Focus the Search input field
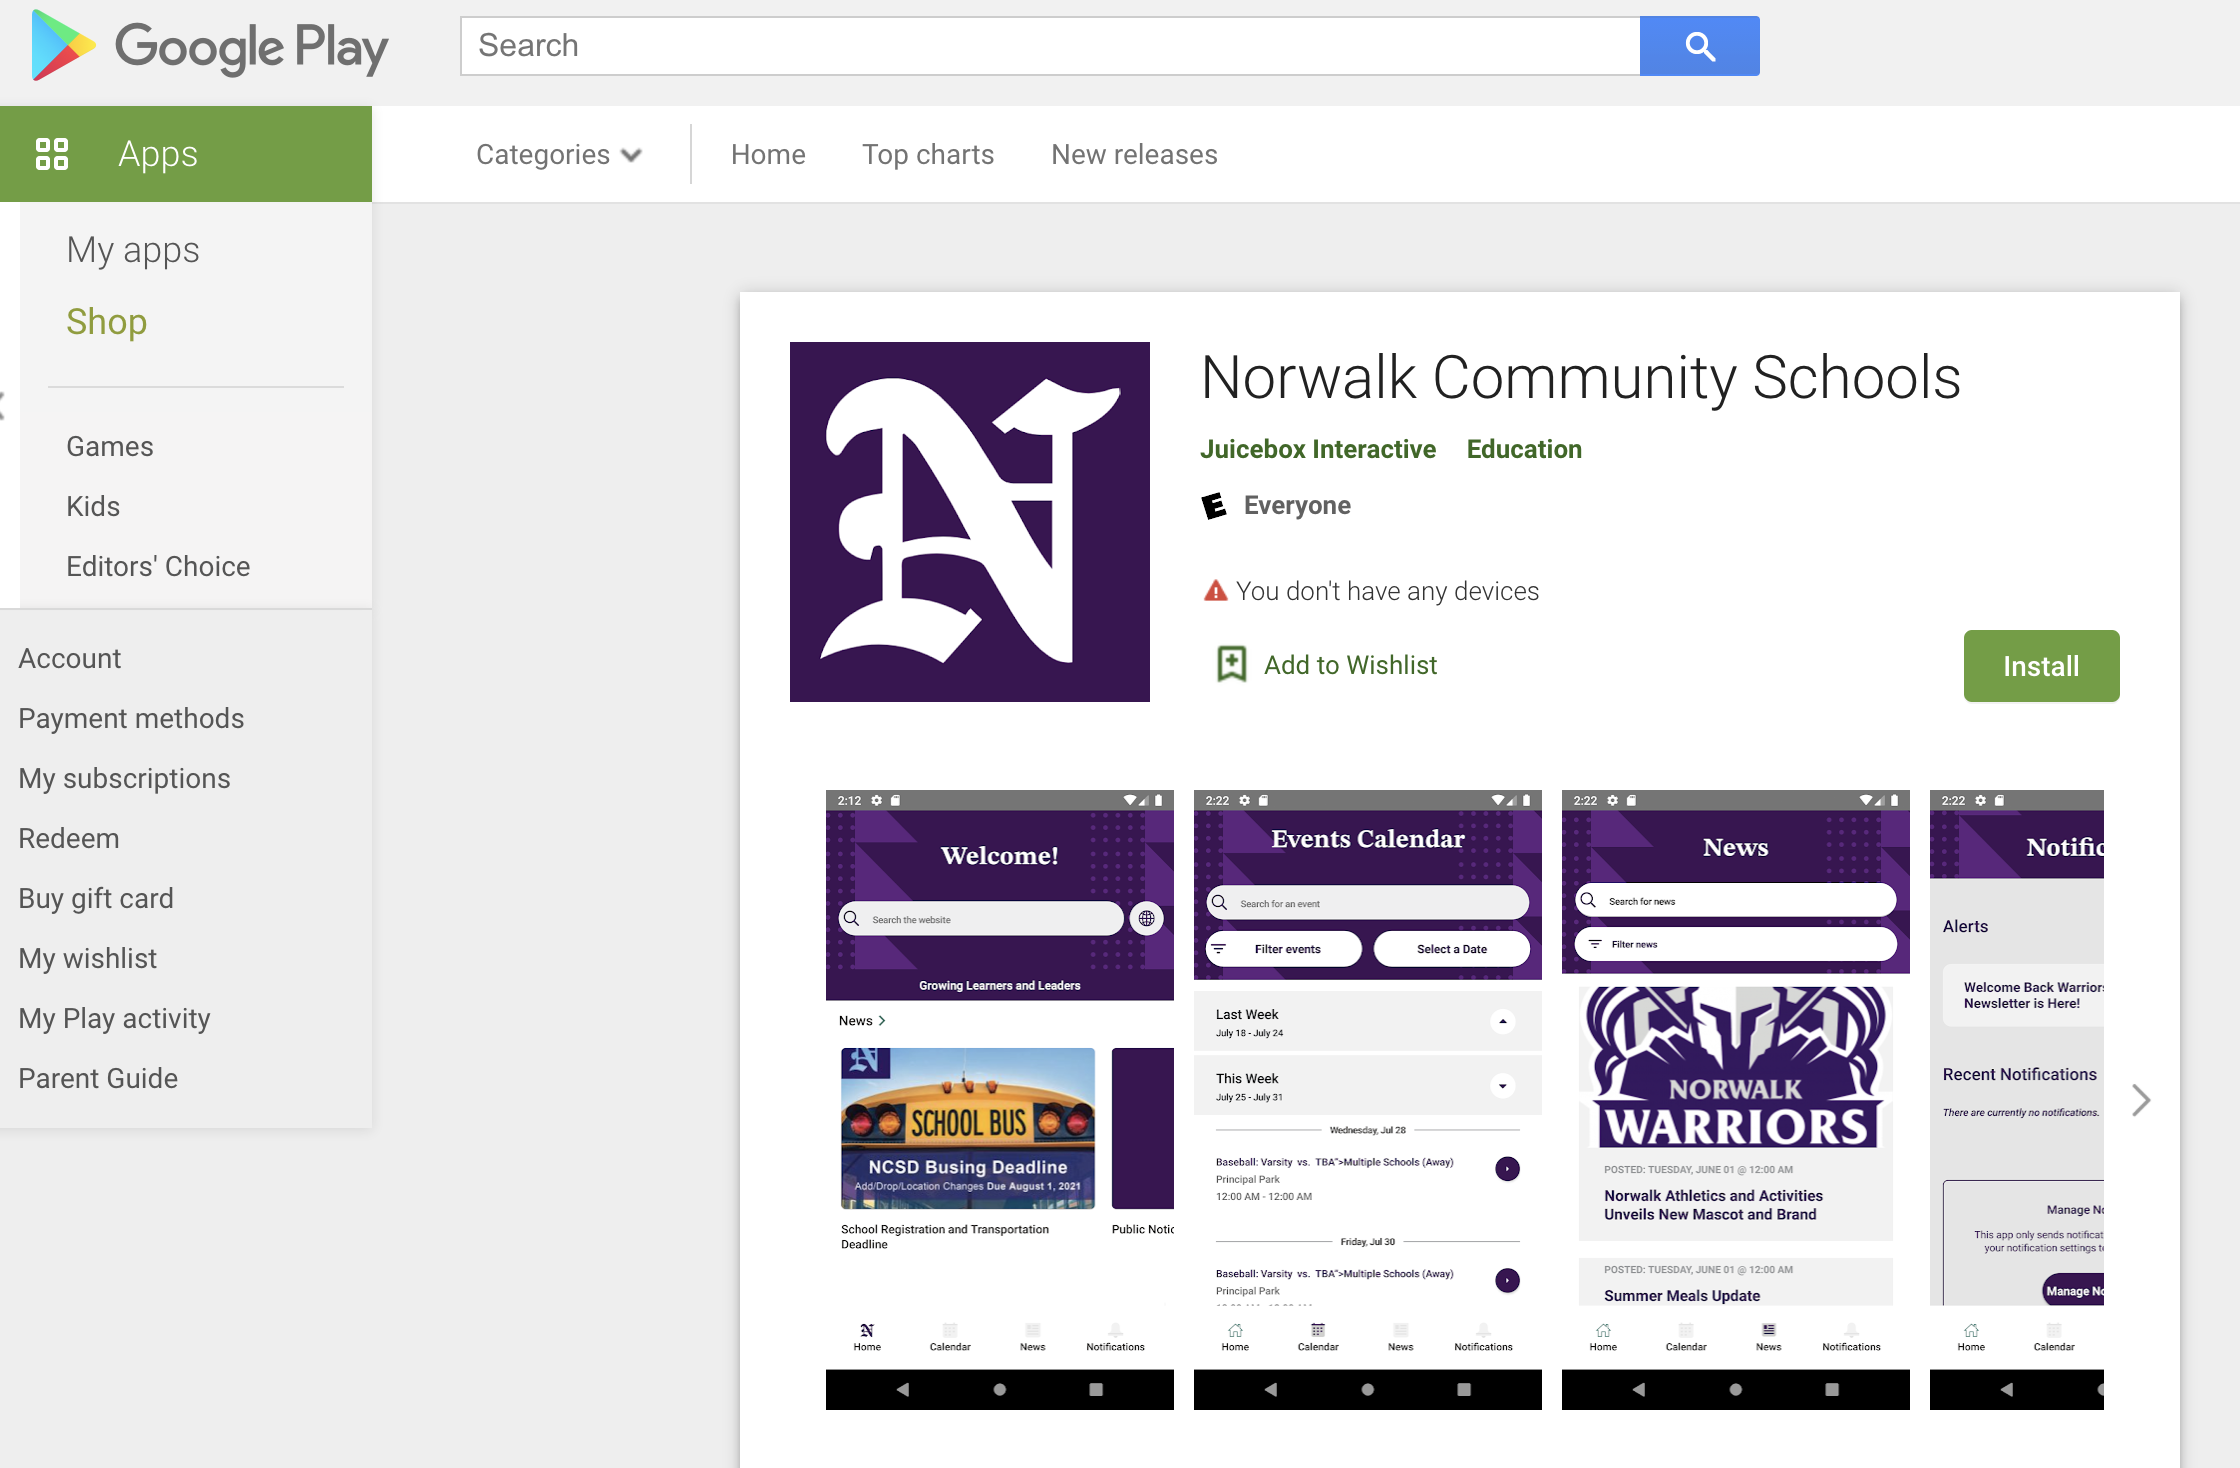 pos(1050,46)
